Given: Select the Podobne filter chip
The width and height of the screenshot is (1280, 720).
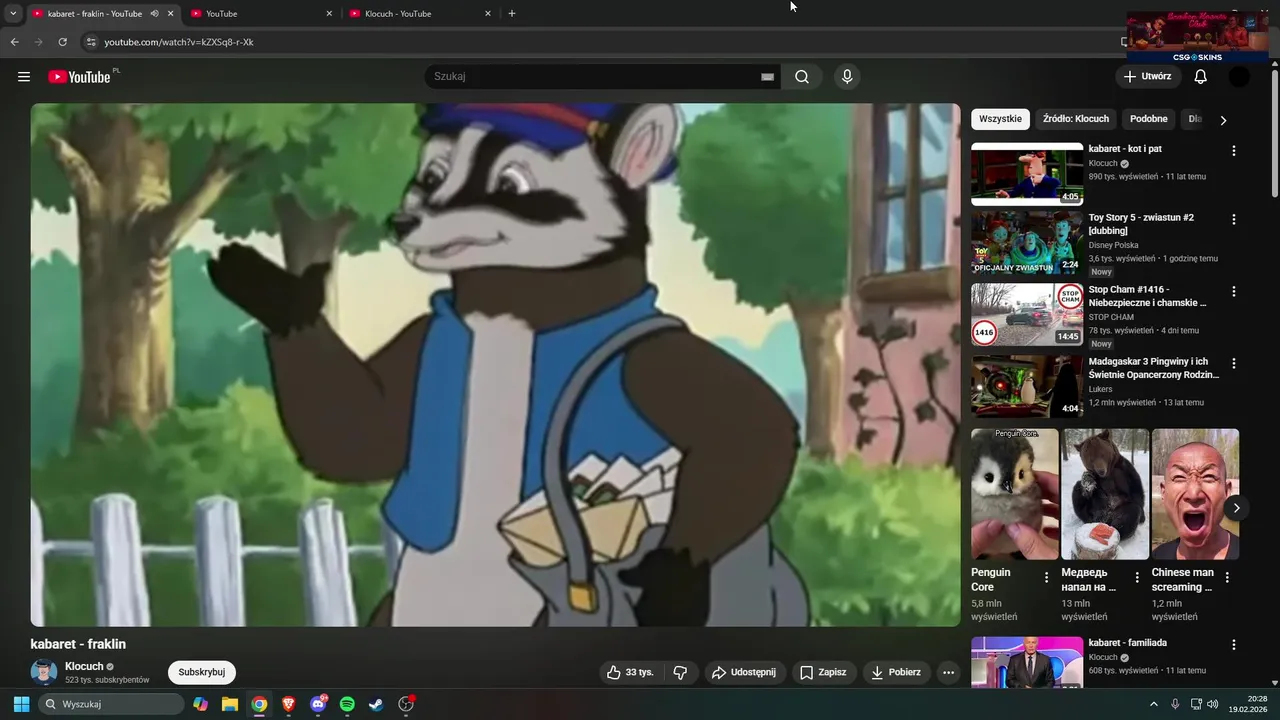Looking at the screenshot, I should point(1149,119).
